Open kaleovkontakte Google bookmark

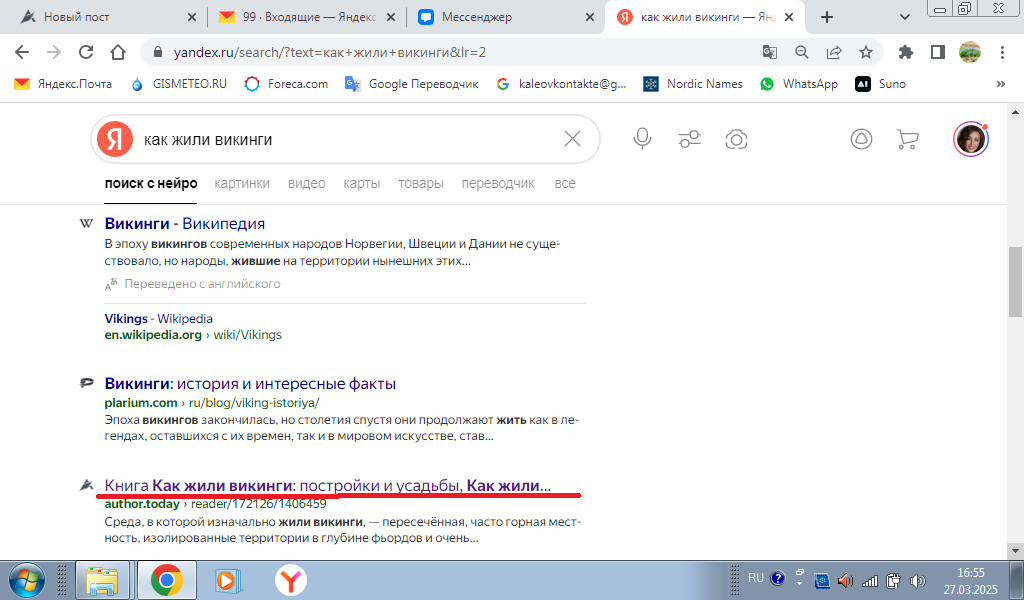point(561,84)
